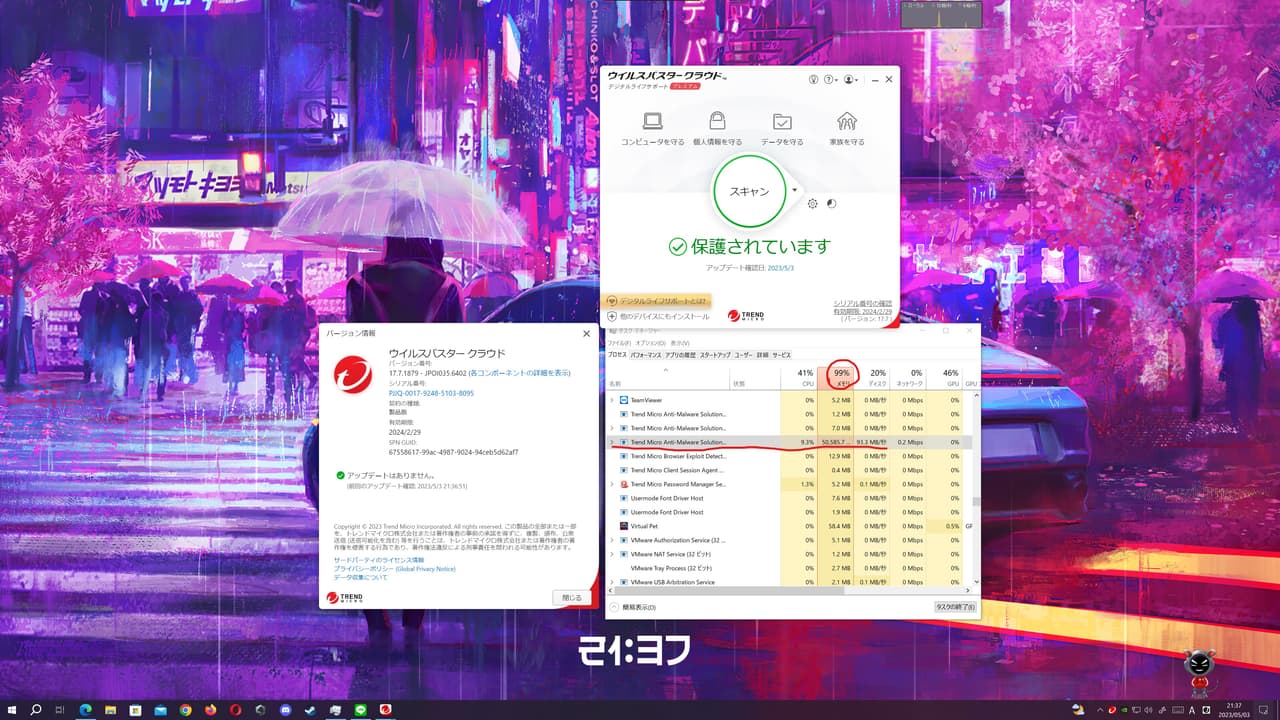
Task: Click 他のデバイスにもインストール link
Action: point(658,316)
